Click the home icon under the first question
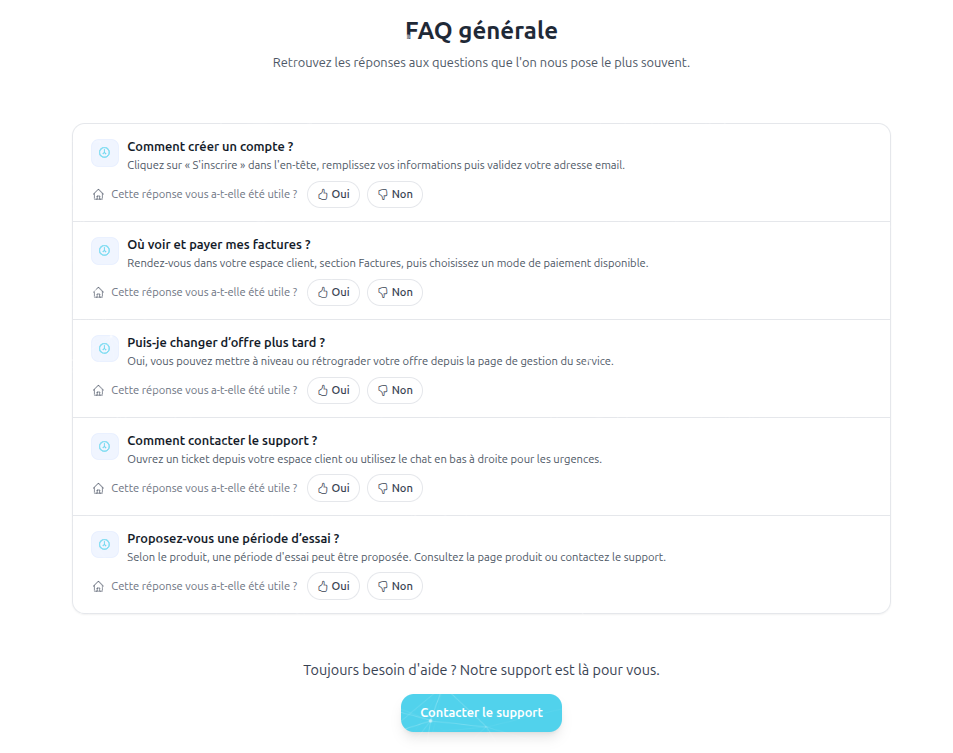 point(97,194)
